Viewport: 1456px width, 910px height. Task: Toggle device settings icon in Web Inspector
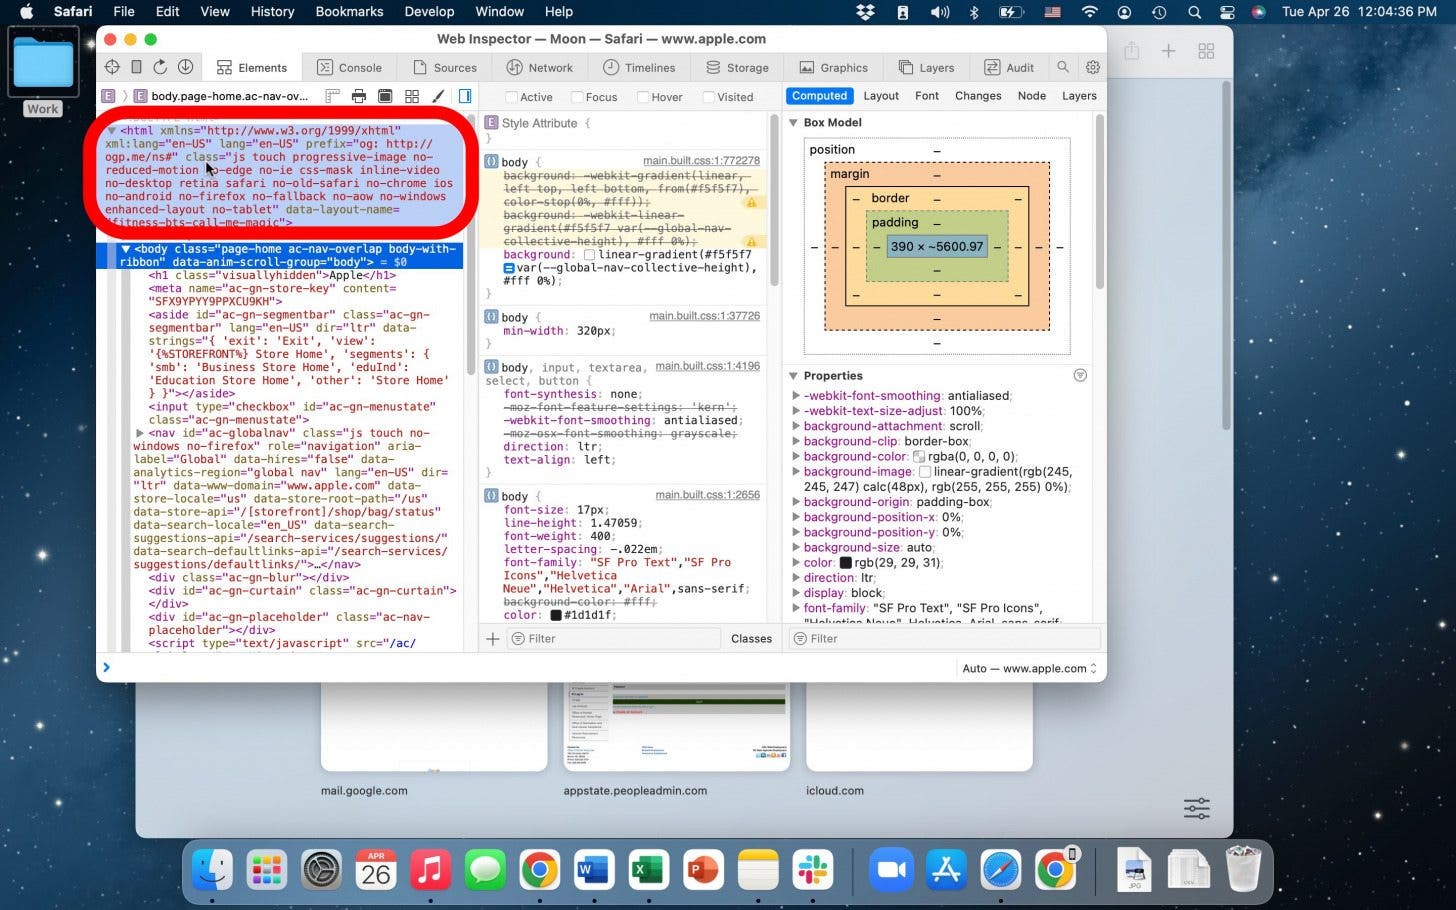coord(137,67)
